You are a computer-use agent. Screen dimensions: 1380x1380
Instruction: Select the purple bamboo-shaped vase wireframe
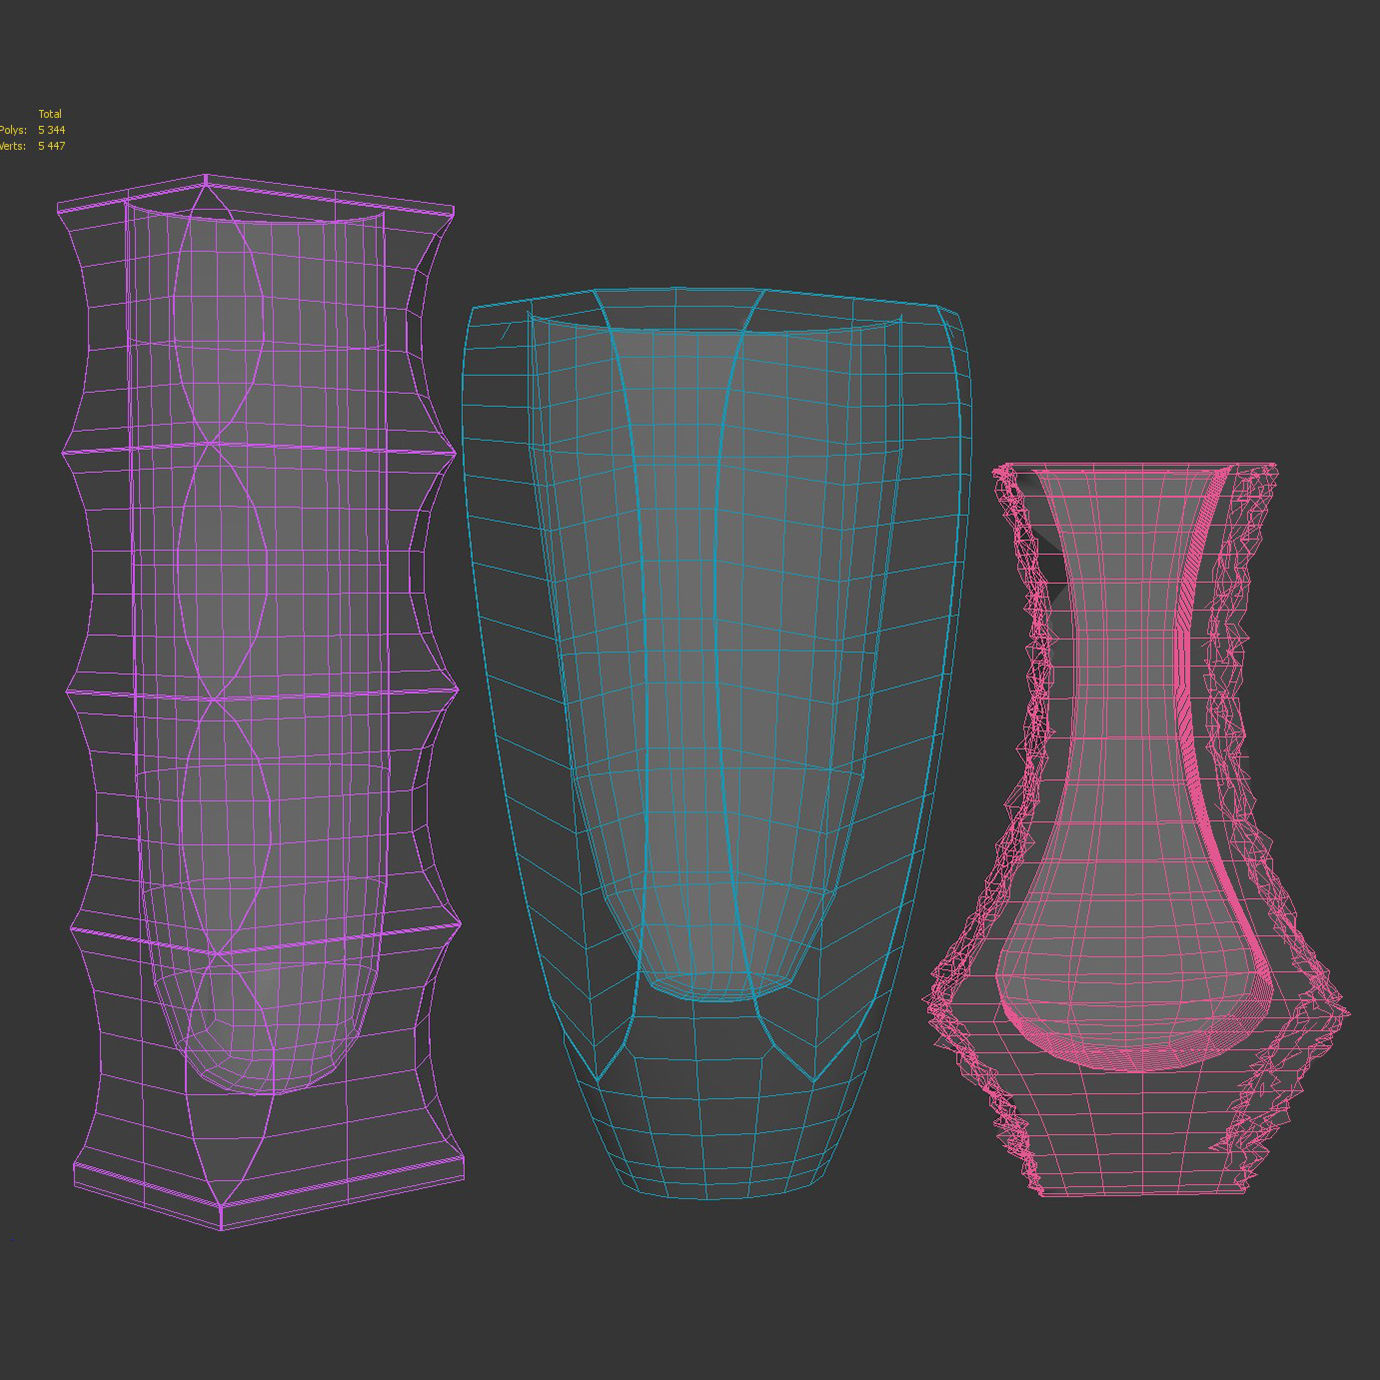(x=260, y=702)
